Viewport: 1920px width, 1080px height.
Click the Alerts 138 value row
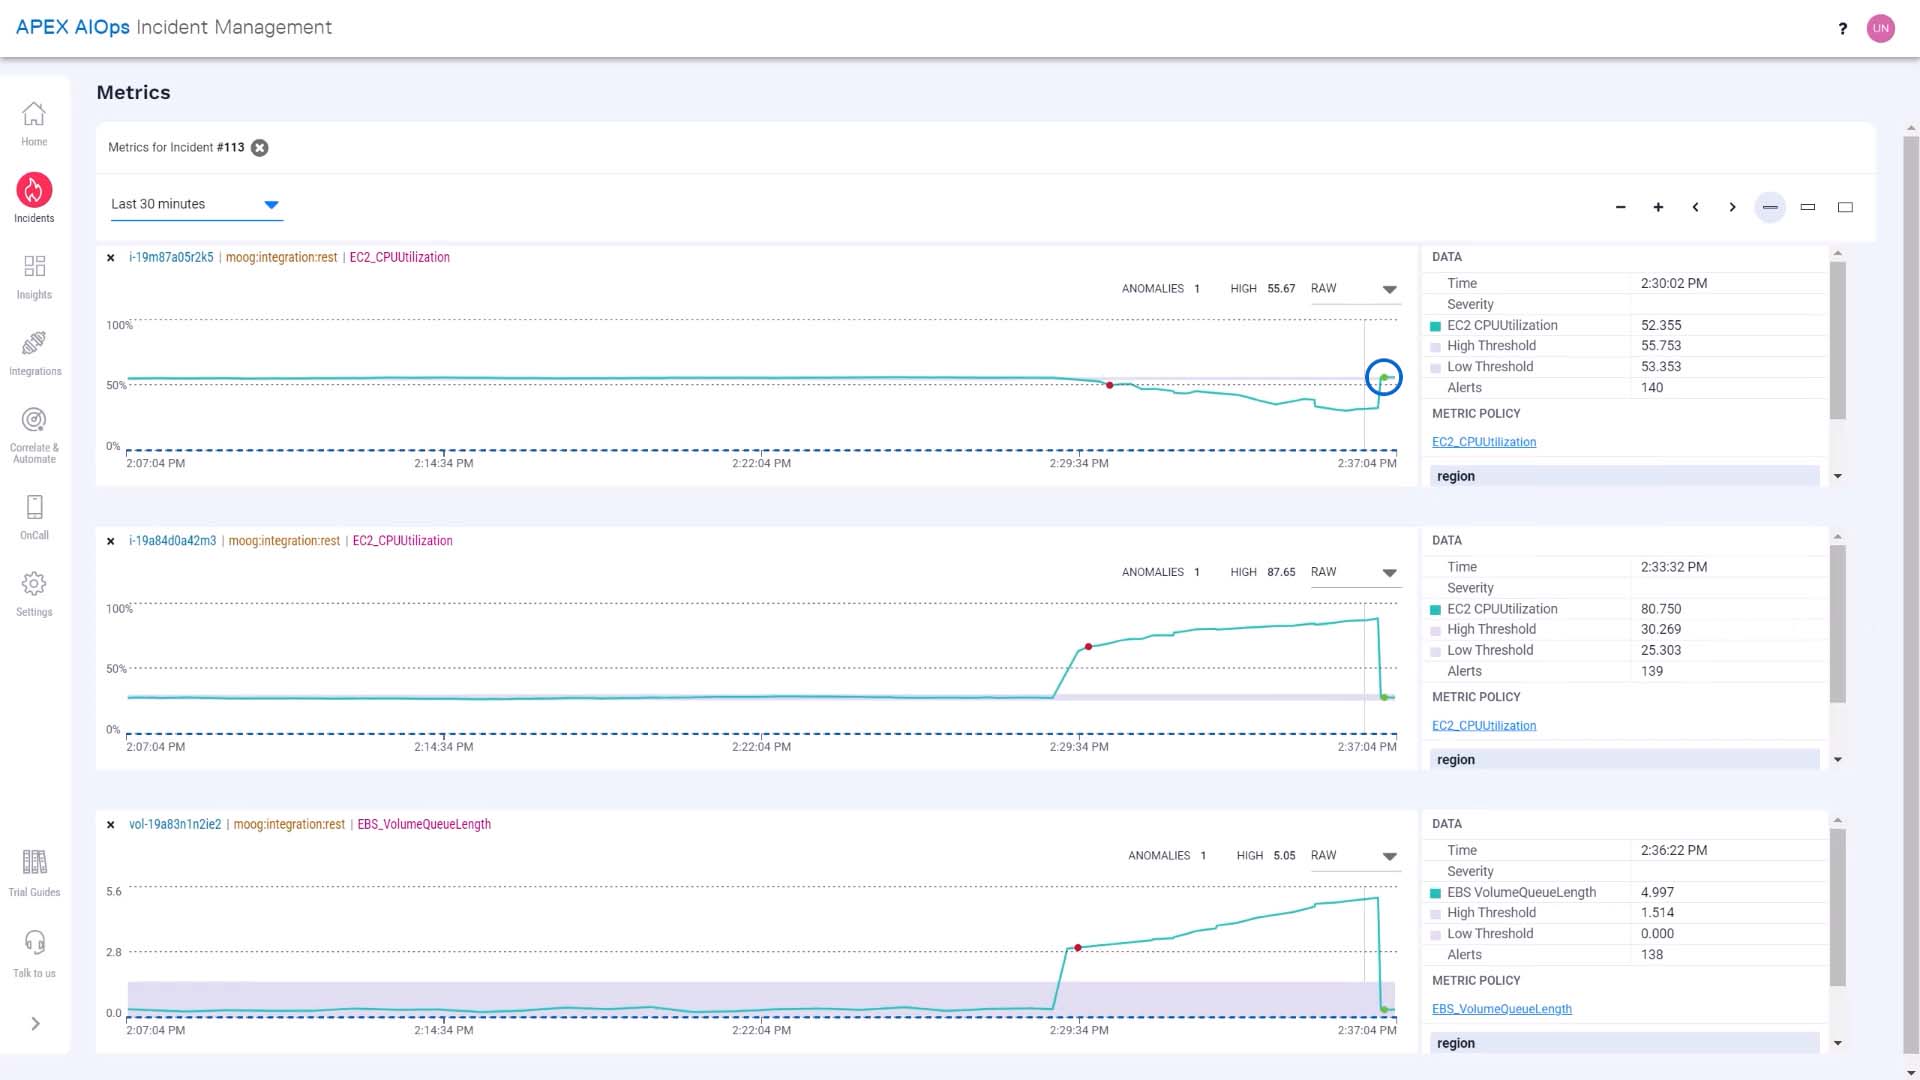1626,955
